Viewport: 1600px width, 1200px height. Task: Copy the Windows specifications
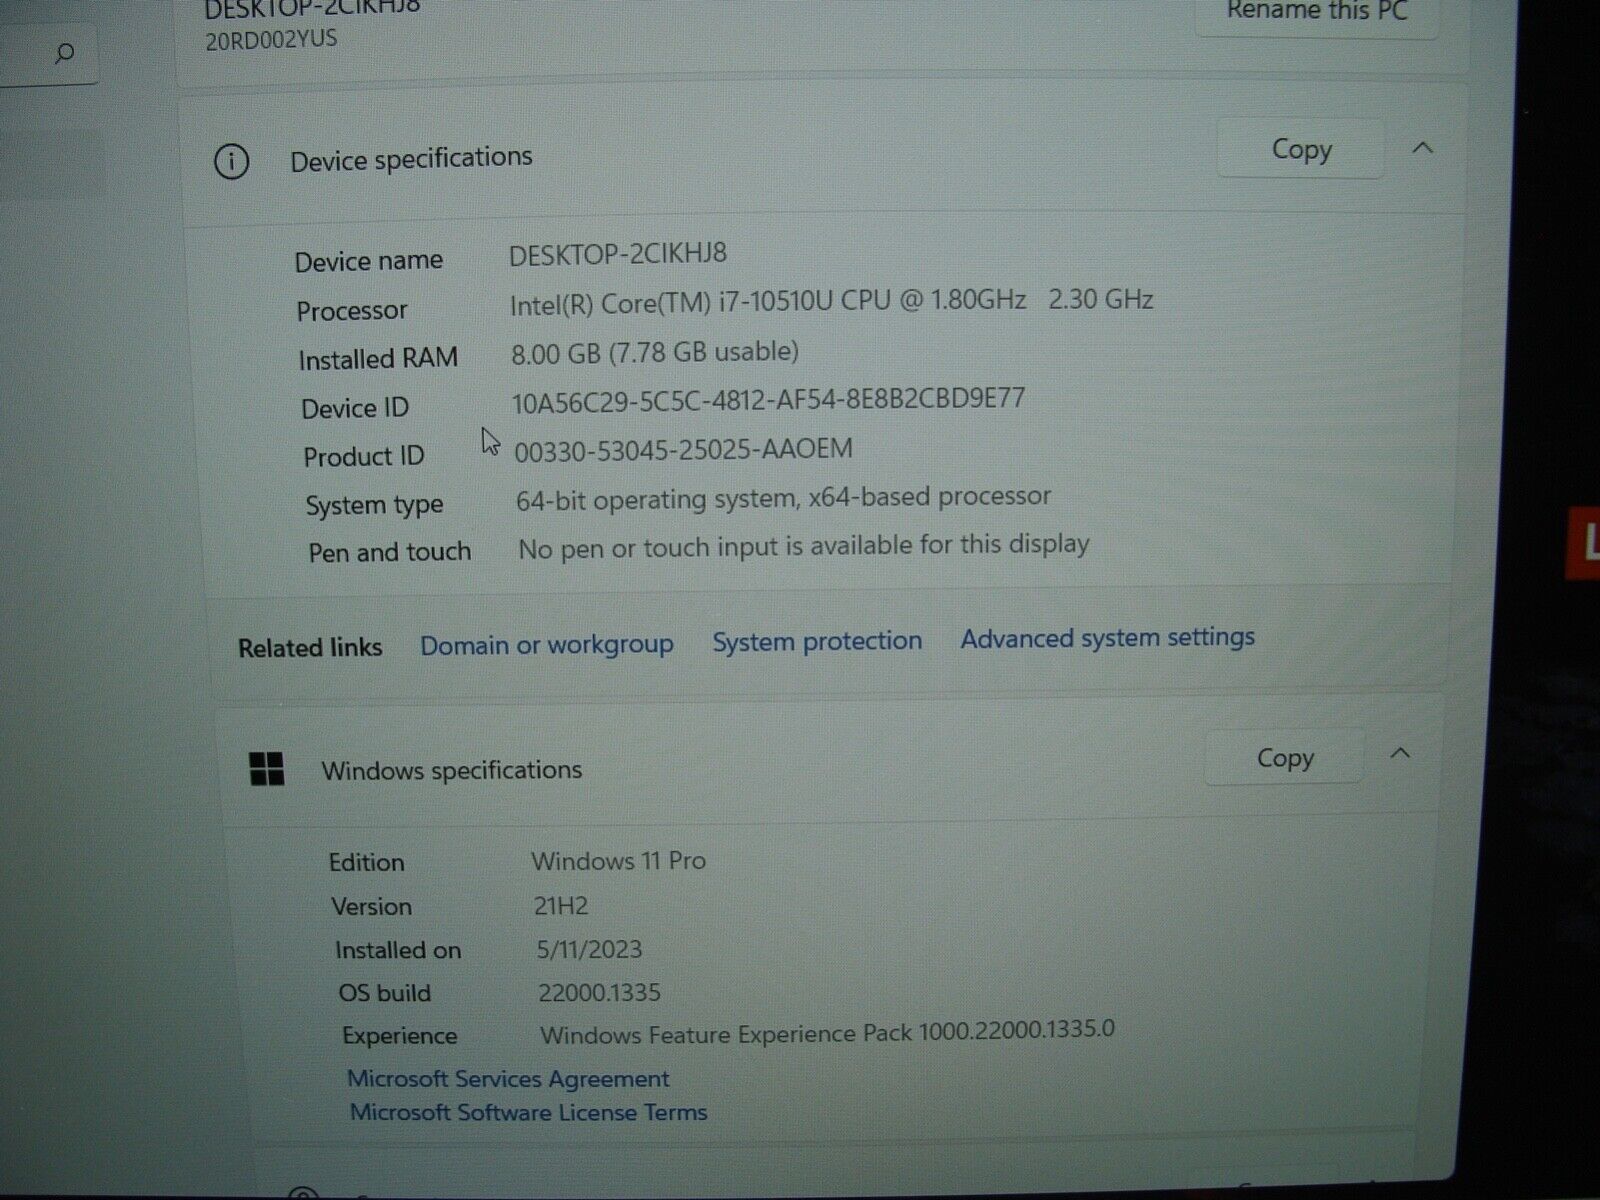coord(1285,758)
